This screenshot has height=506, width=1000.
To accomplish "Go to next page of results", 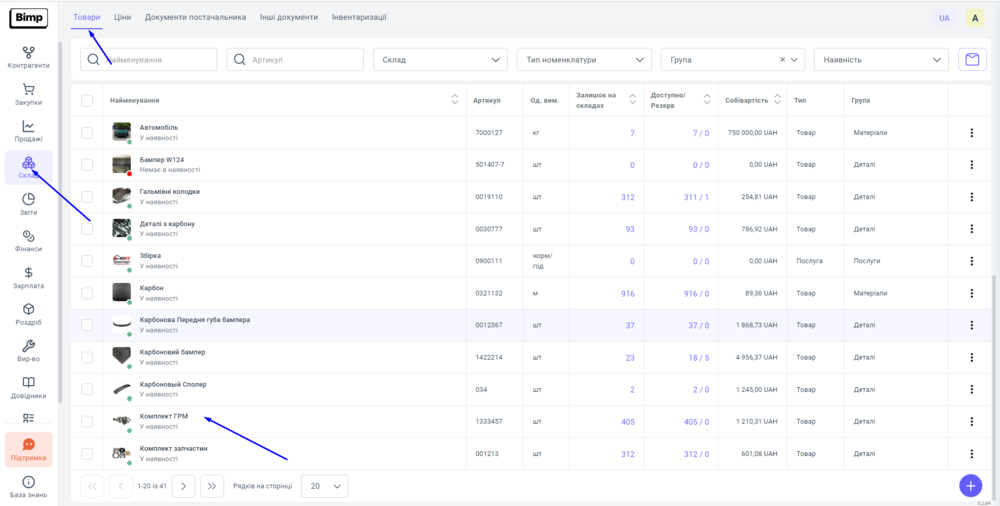I will point(183,486).
